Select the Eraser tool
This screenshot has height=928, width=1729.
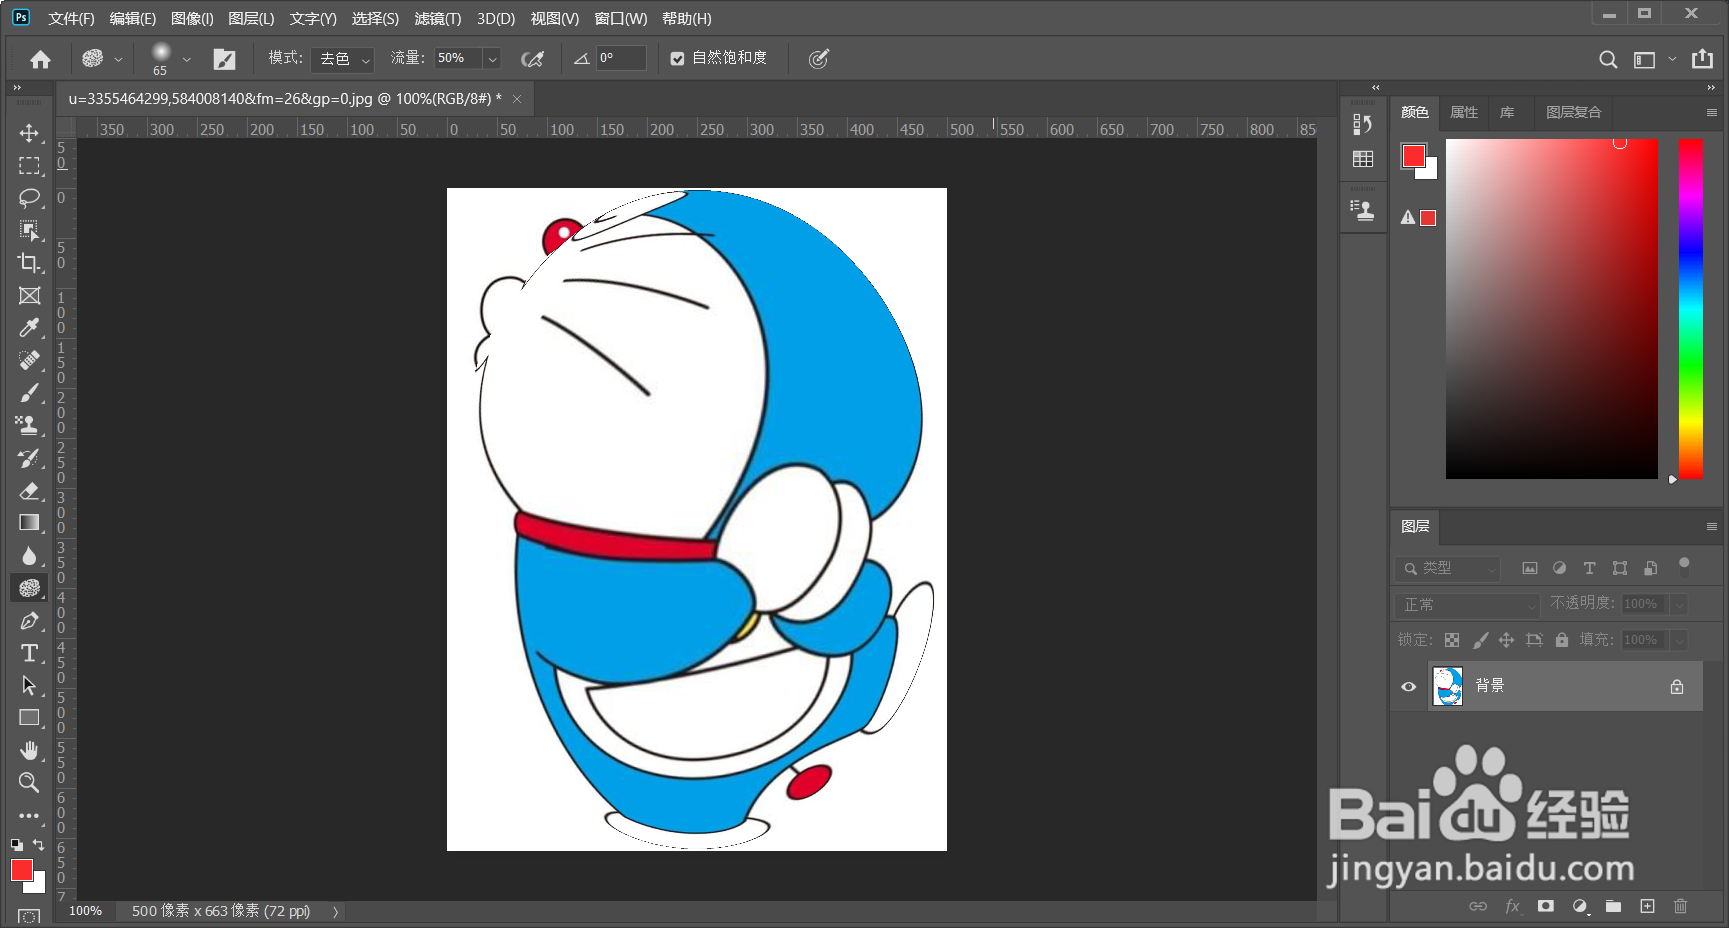point(29,490)
